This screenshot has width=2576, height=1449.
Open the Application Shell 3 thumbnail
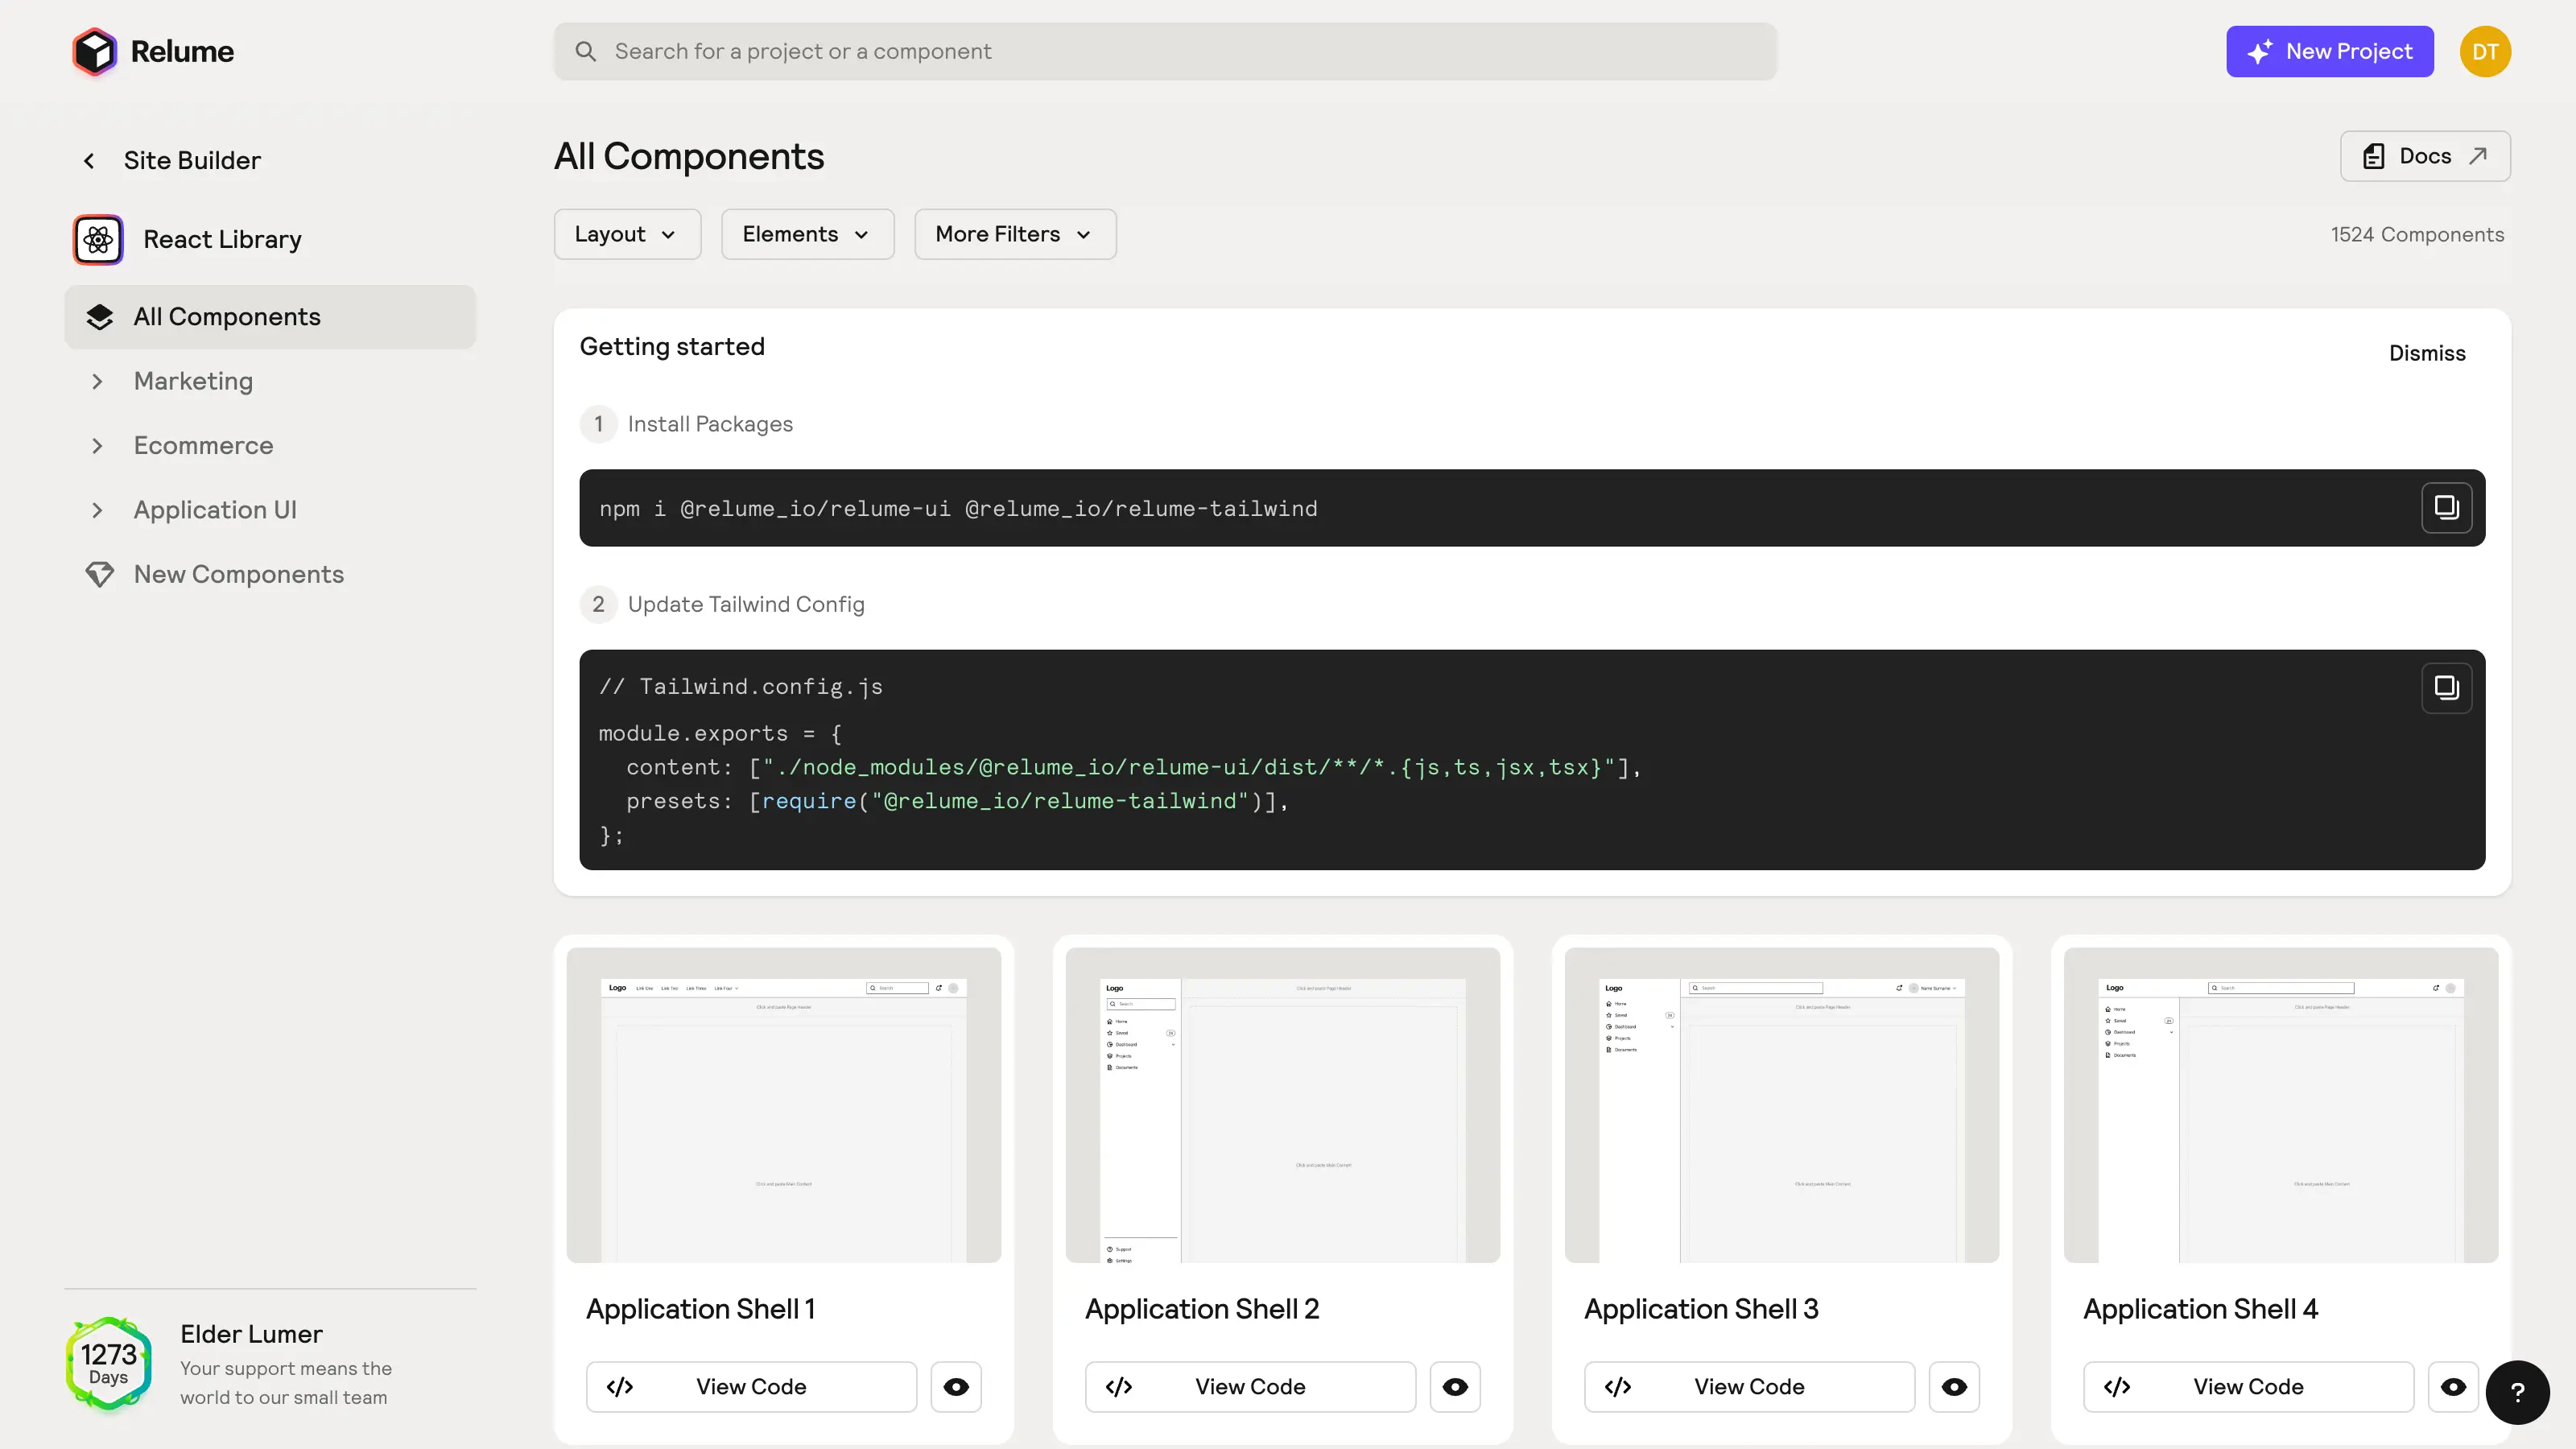[x=1781, y=1105]
